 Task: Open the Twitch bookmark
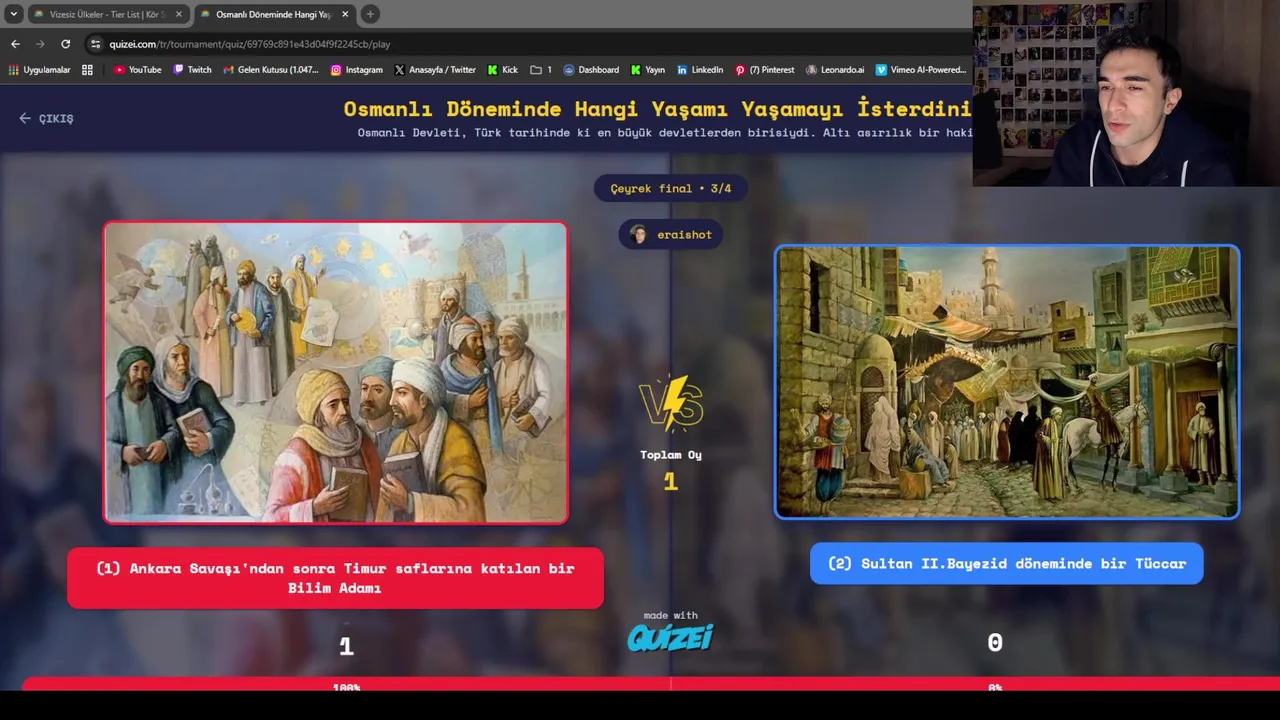192,70
